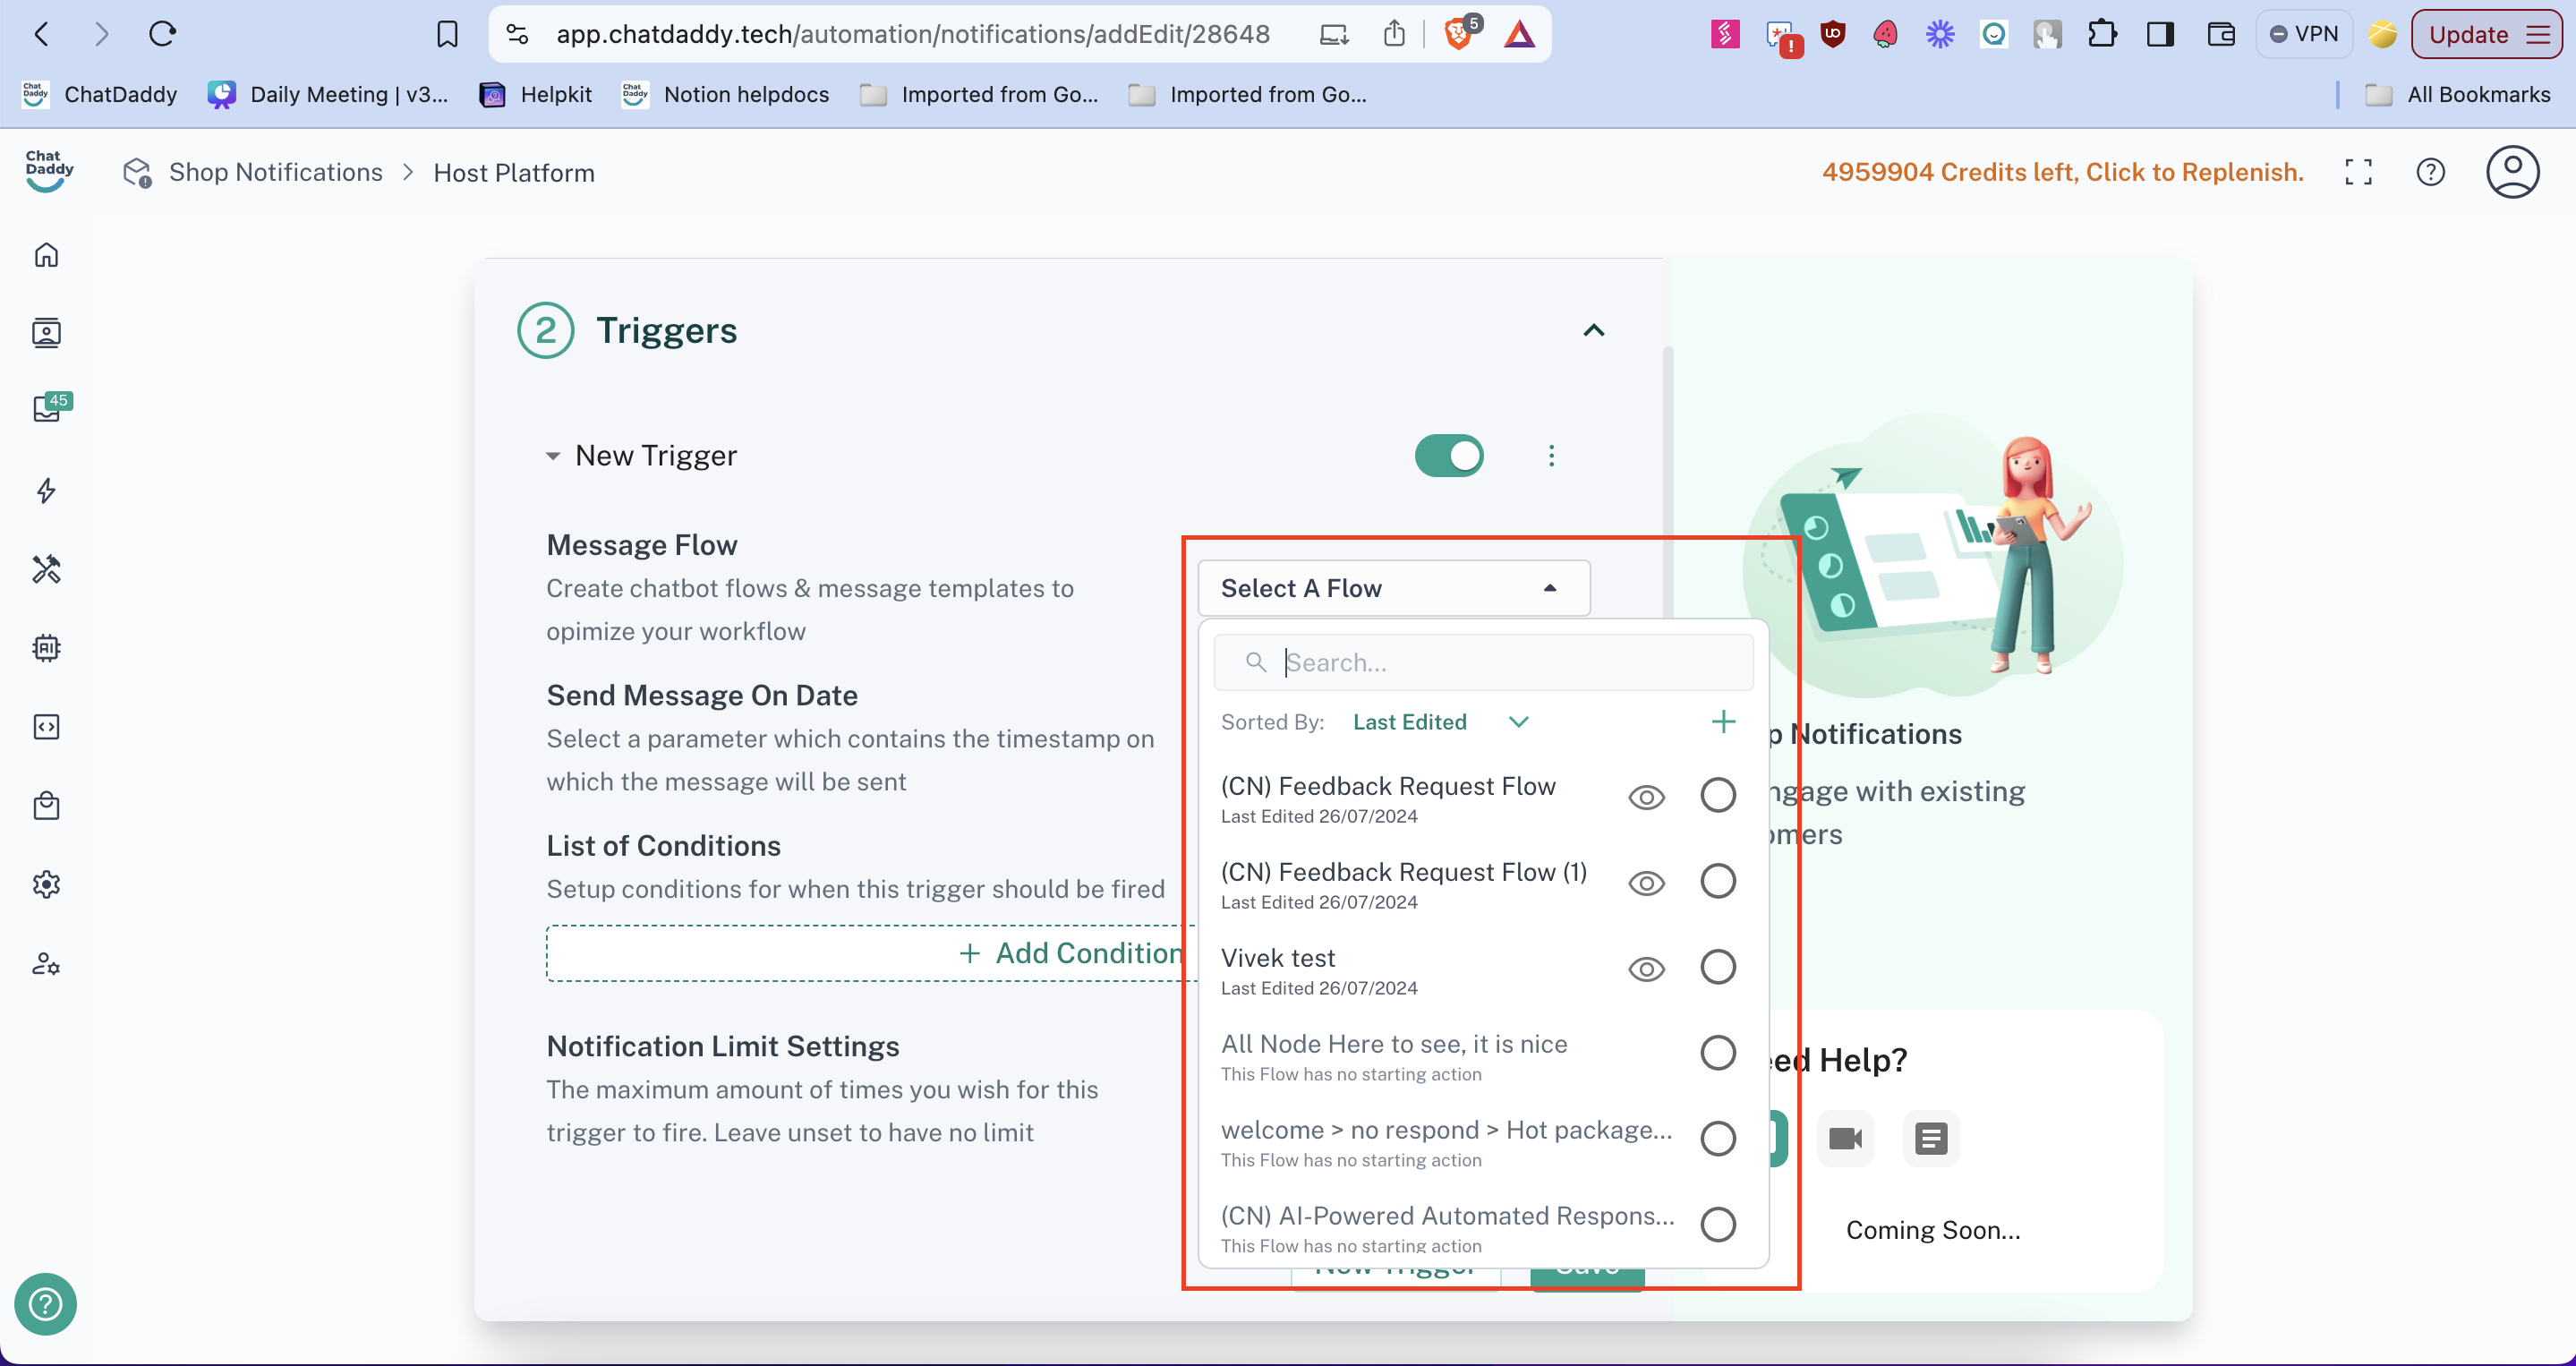Image resolution: width=2576 pixels, height=1366 pixels.
Task: Open the ChatDaddy bookmark
Action: (100, 94)
